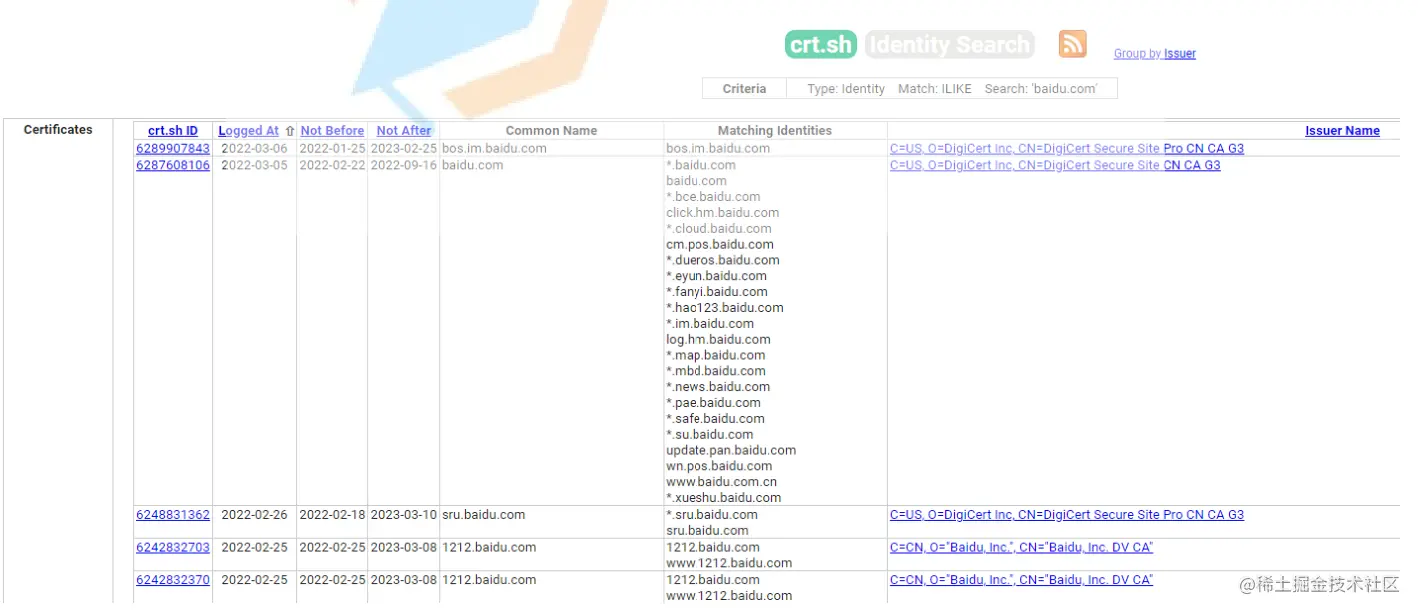
Task: Click the crt.sh logo
Action: (x=821, y=45)
